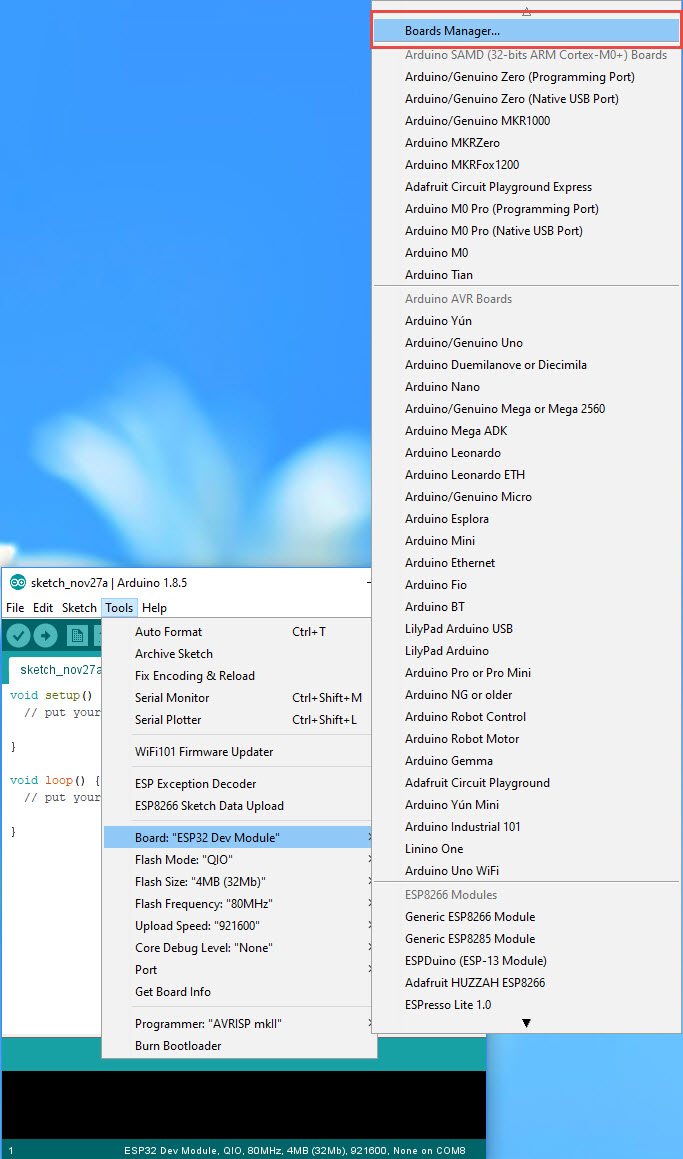
Task: Choose Arduino Robot Control board
Action: click(x=526, y=717)
